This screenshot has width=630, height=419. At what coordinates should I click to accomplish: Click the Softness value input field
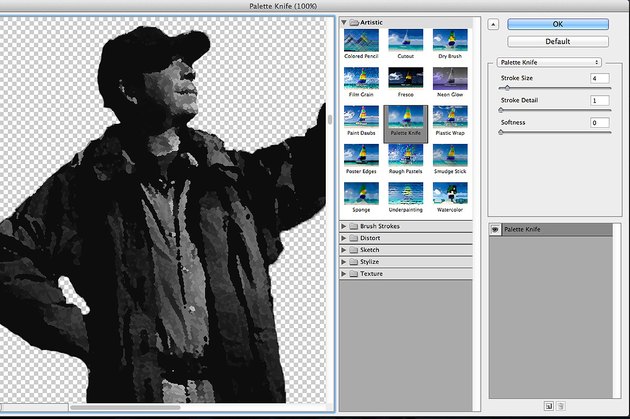tap(600, 123)
